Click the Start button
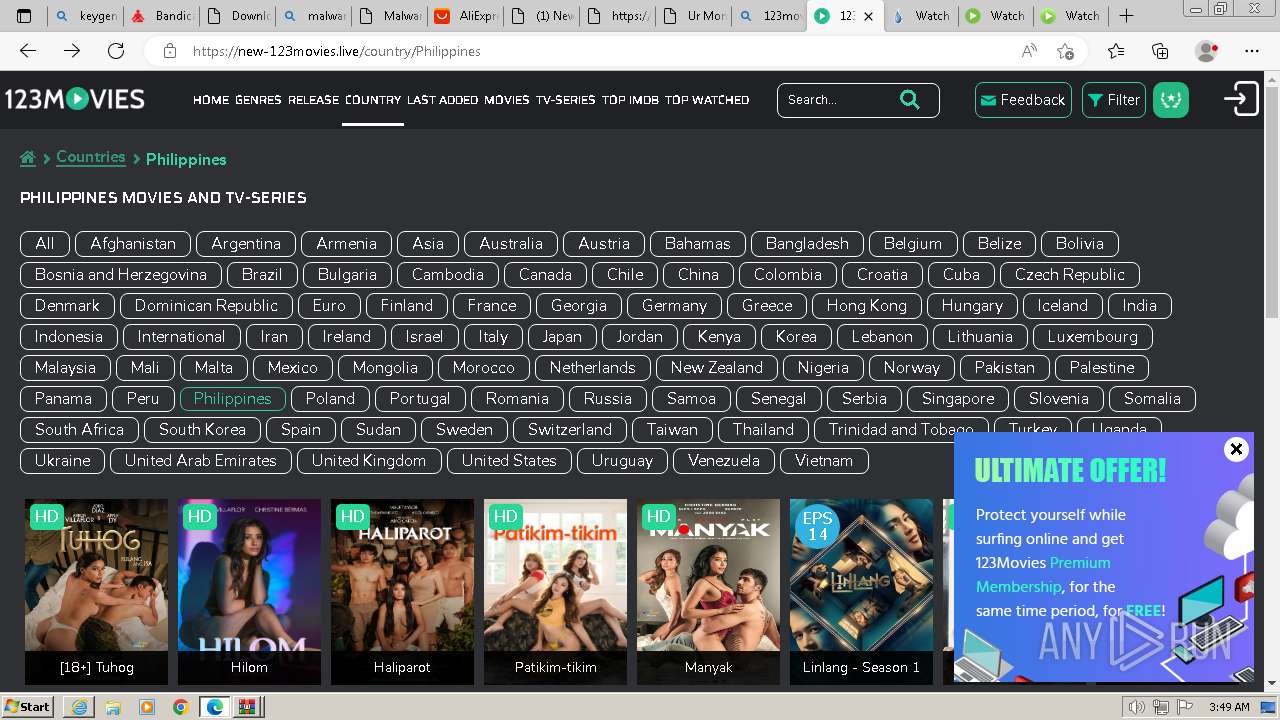 click(28, 707)
